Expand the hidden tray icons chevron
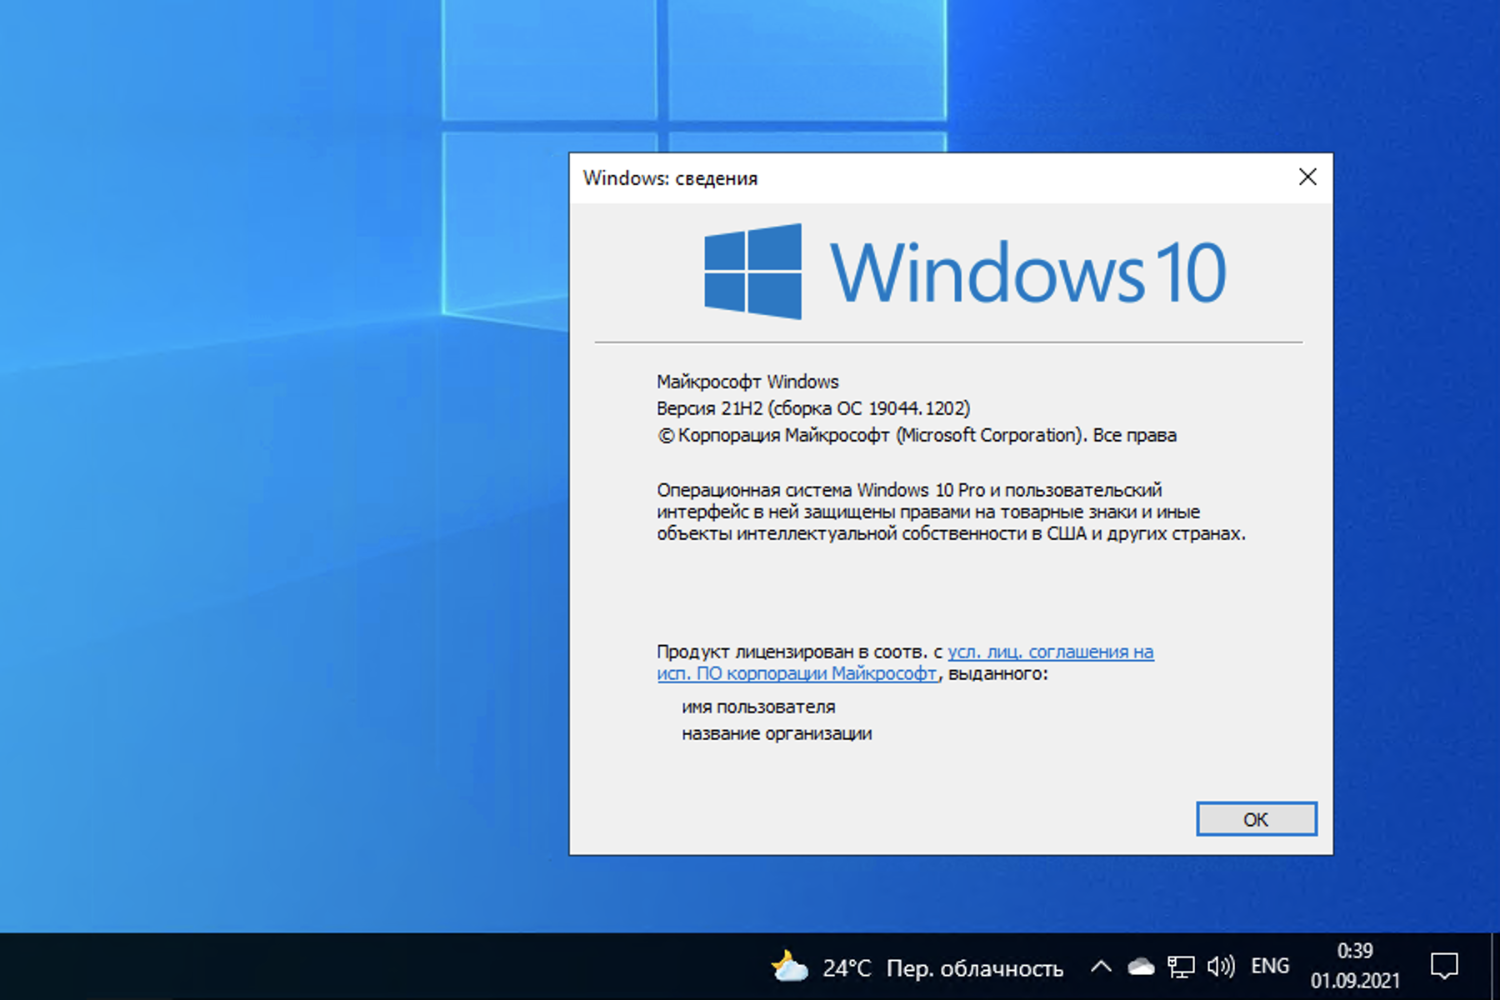 pos(1100,966)
